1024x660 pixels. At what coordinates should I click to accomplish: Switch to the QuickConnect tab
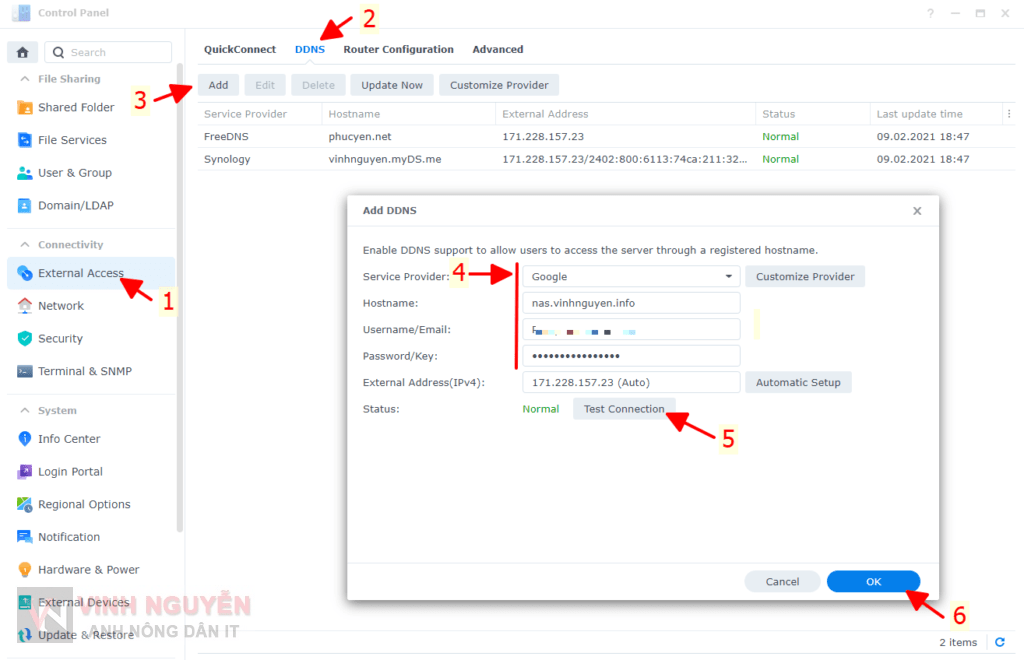coord(240,49)
